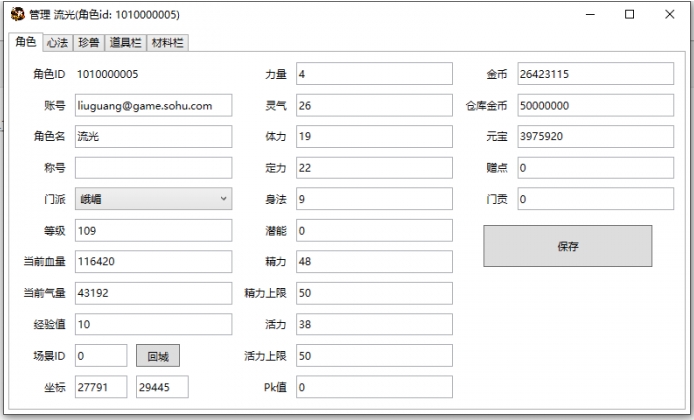Image resolution: width=694 pixels, height=420 pixels.
Task: Click the app icon in title bar
Action: click(x=17, y=15)
